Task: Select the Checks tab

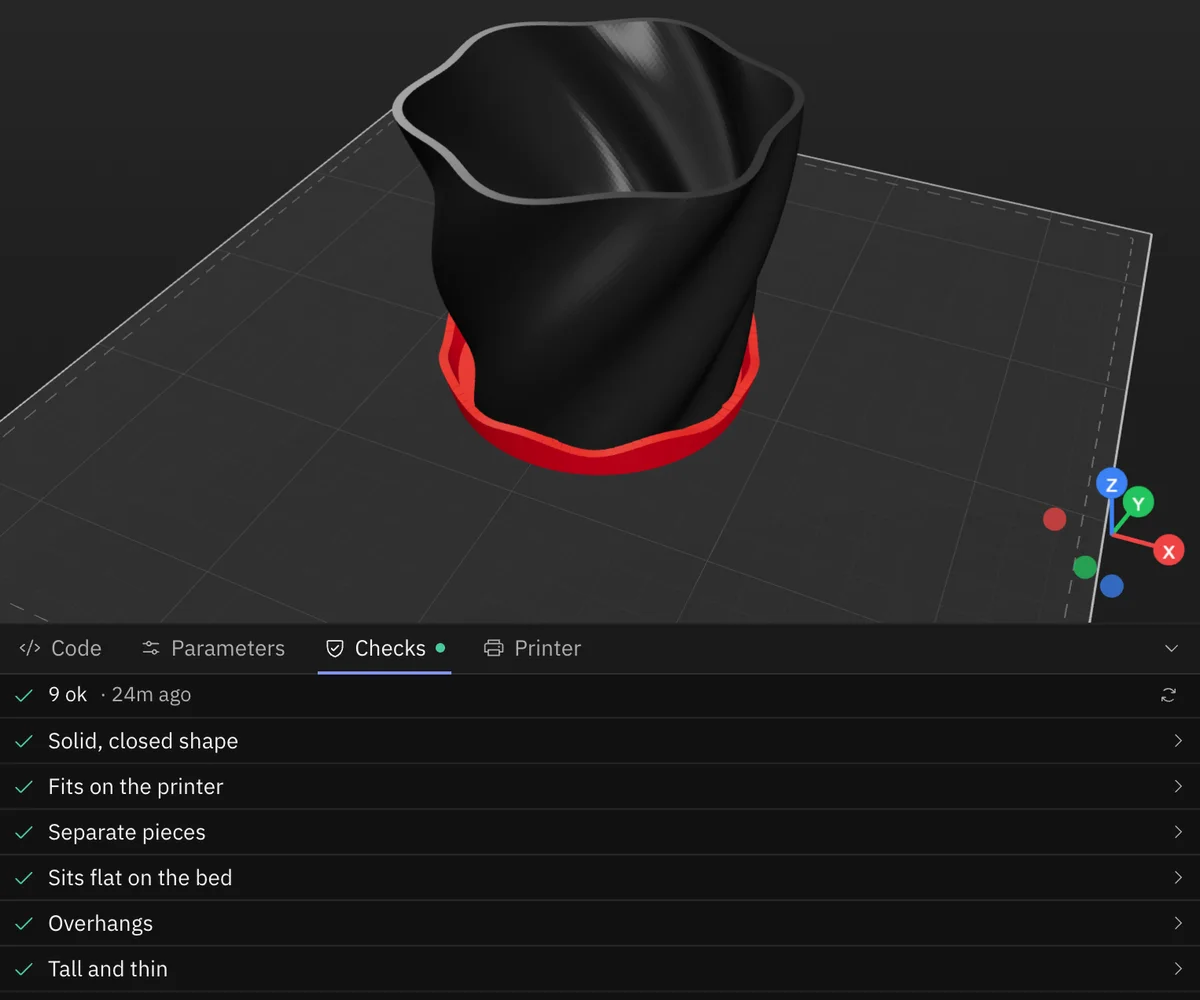Action: pyautogui.click(x=385, y=648)
